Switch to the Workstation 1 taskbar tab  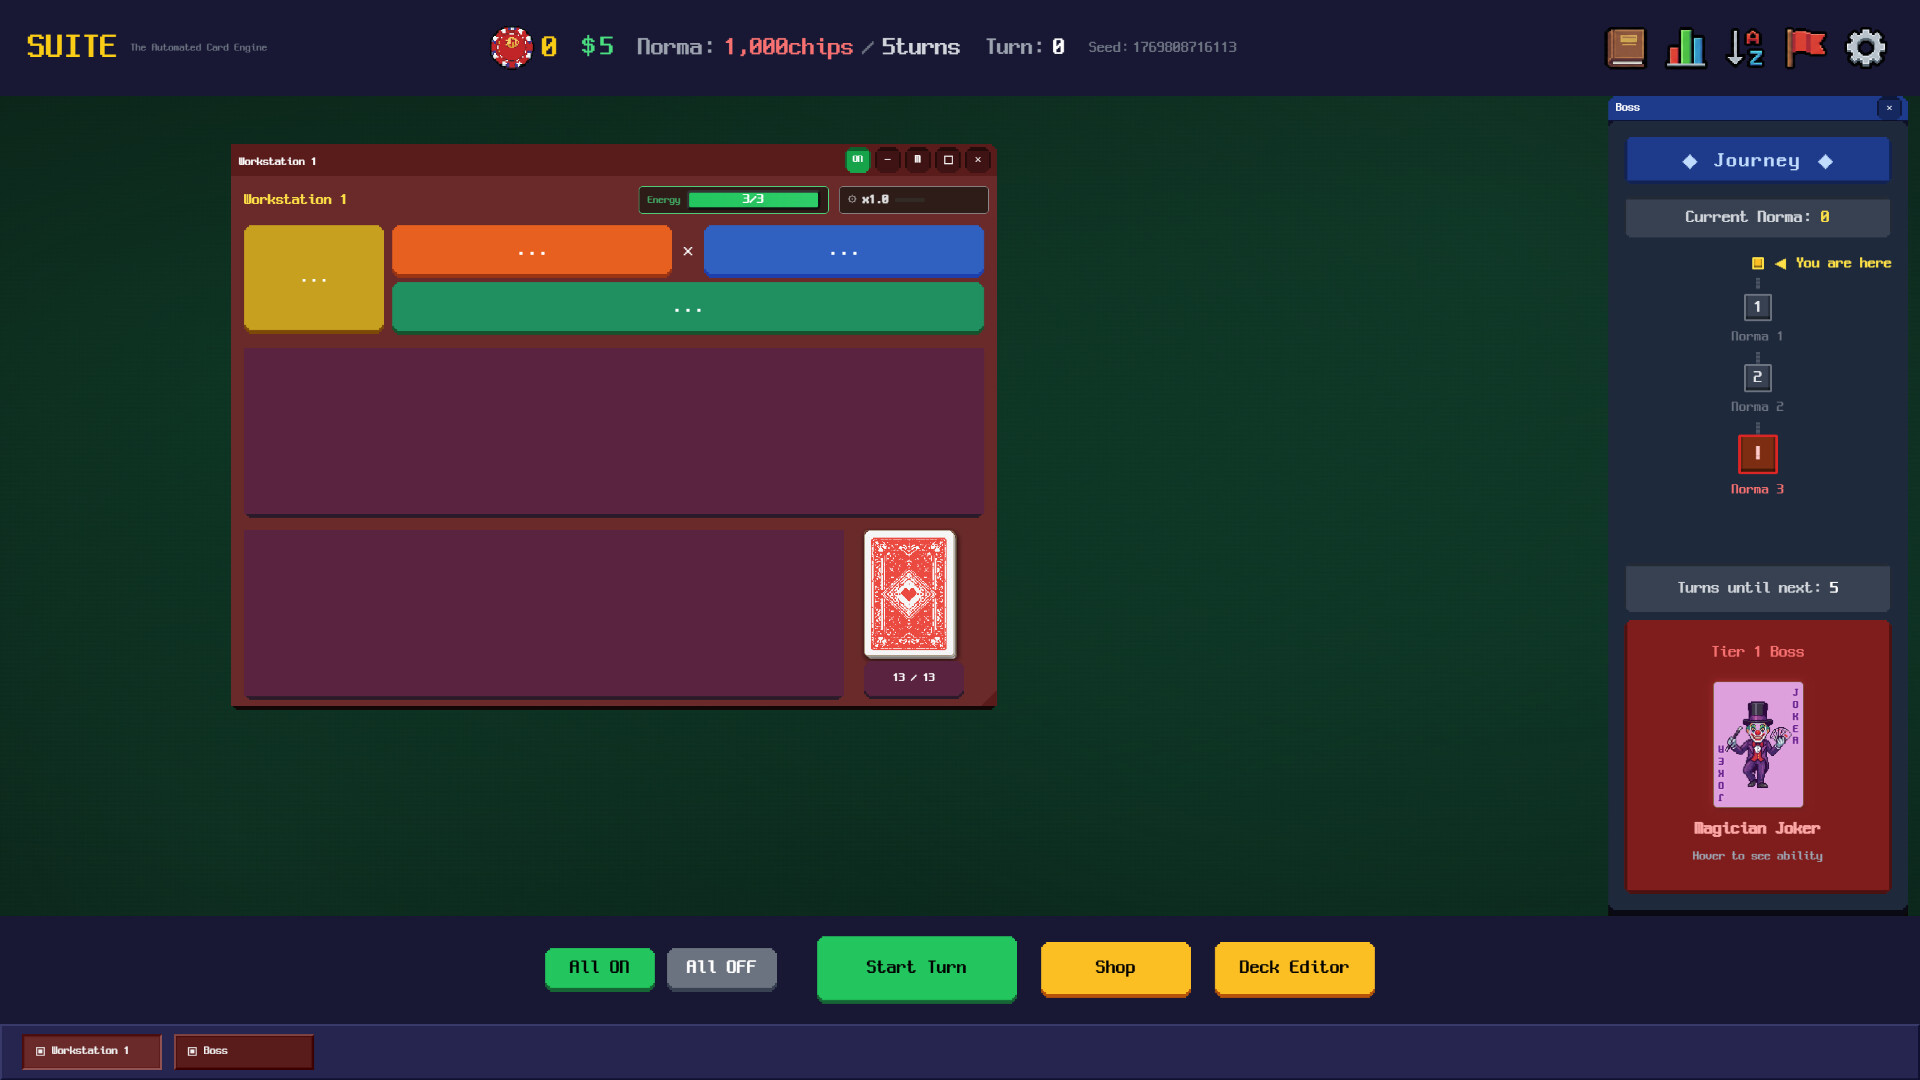[91, 1051]
